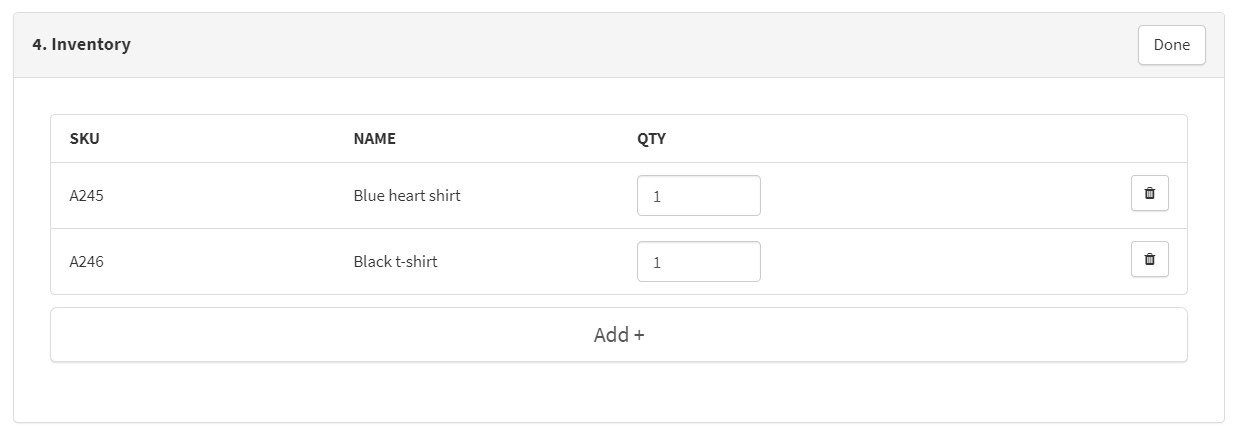Focus the quantity field for Black t-shirt
Image resolution: width=1238 pixels, height=431 pixels.
[x=698, y=262]
